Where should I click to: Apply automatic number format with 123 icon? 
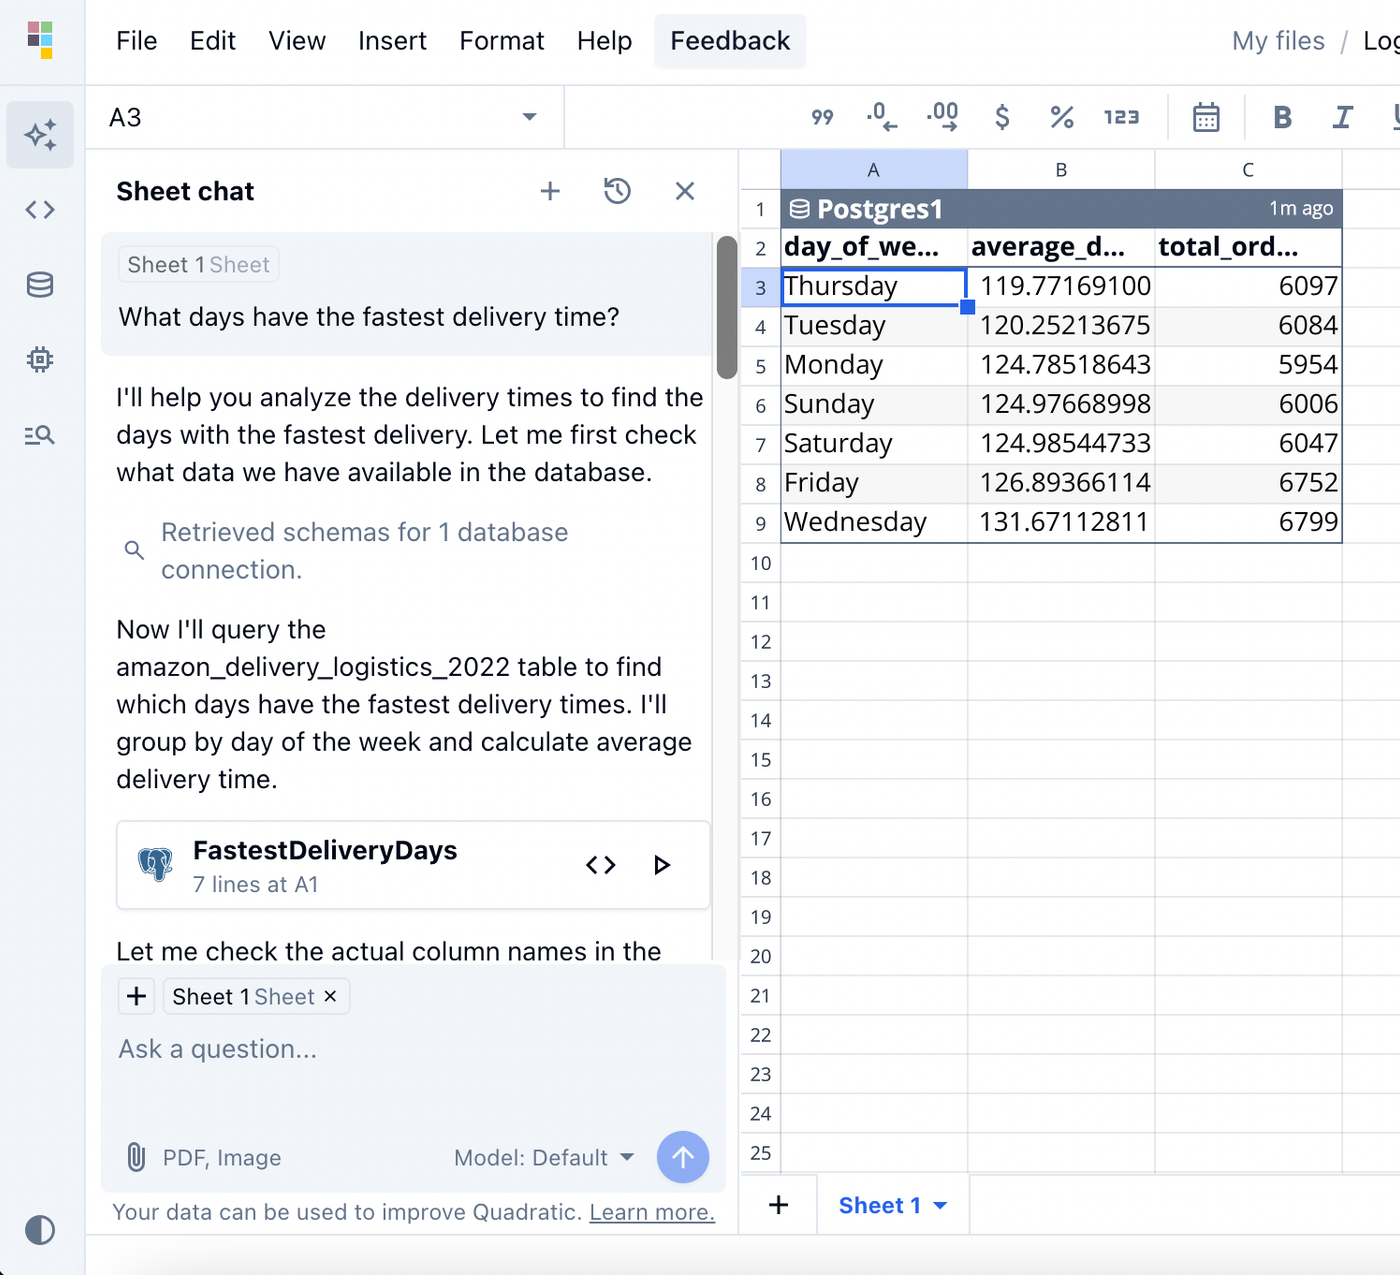click(x=1121, y=117)
